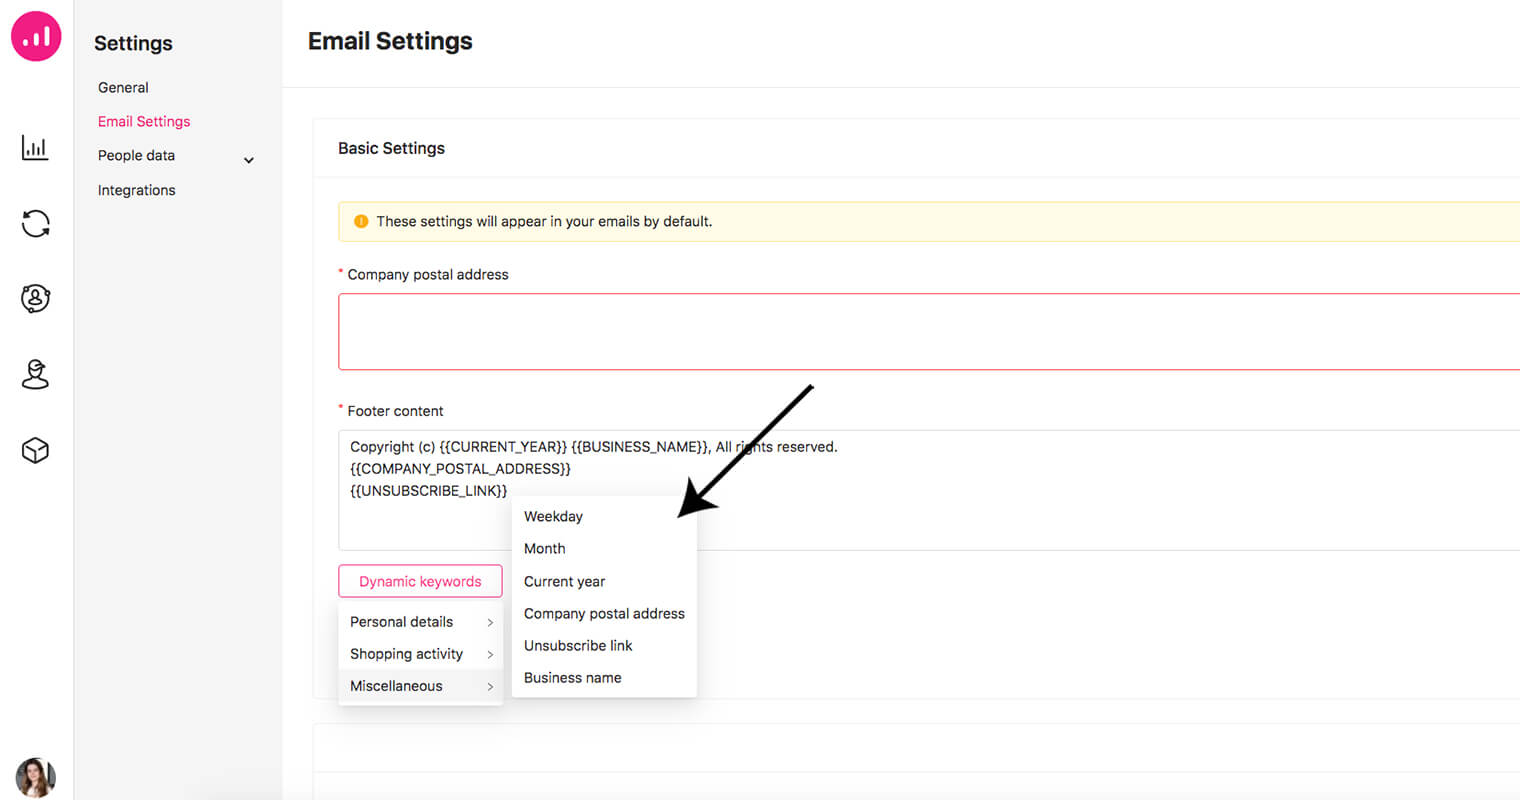This screenshot has height=800, width=1520.
Task: Insert the Weekday keyword
Action: [553, 516]
